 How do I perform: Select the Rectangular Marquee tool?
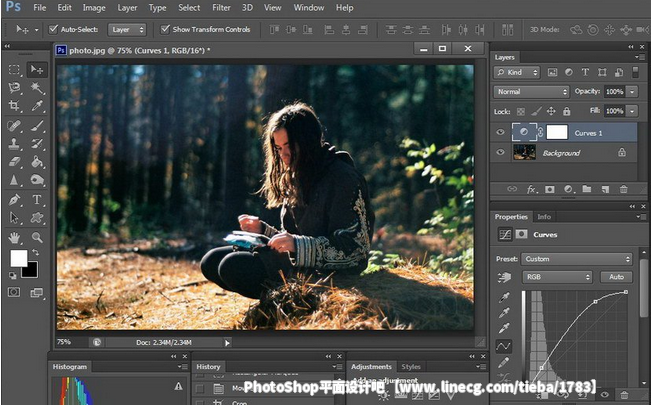(x=14, y=69)
